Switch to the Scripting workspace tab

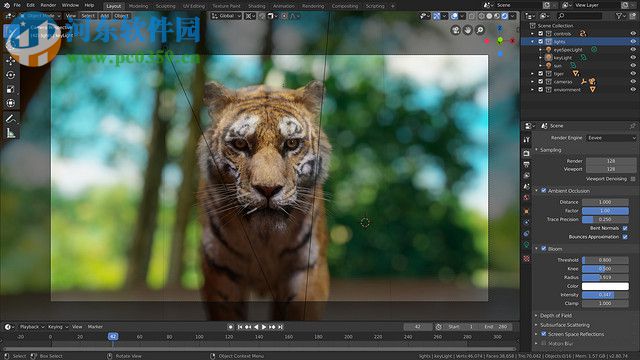click(375, 6)
